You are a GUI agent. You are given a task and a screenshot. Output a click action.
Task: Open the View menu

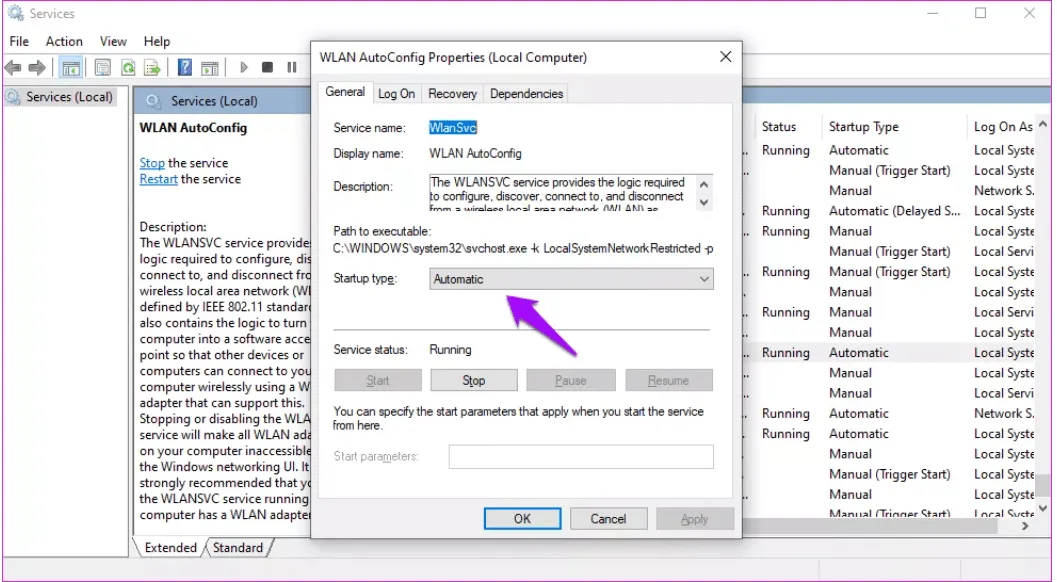click(x=113, y=41)
